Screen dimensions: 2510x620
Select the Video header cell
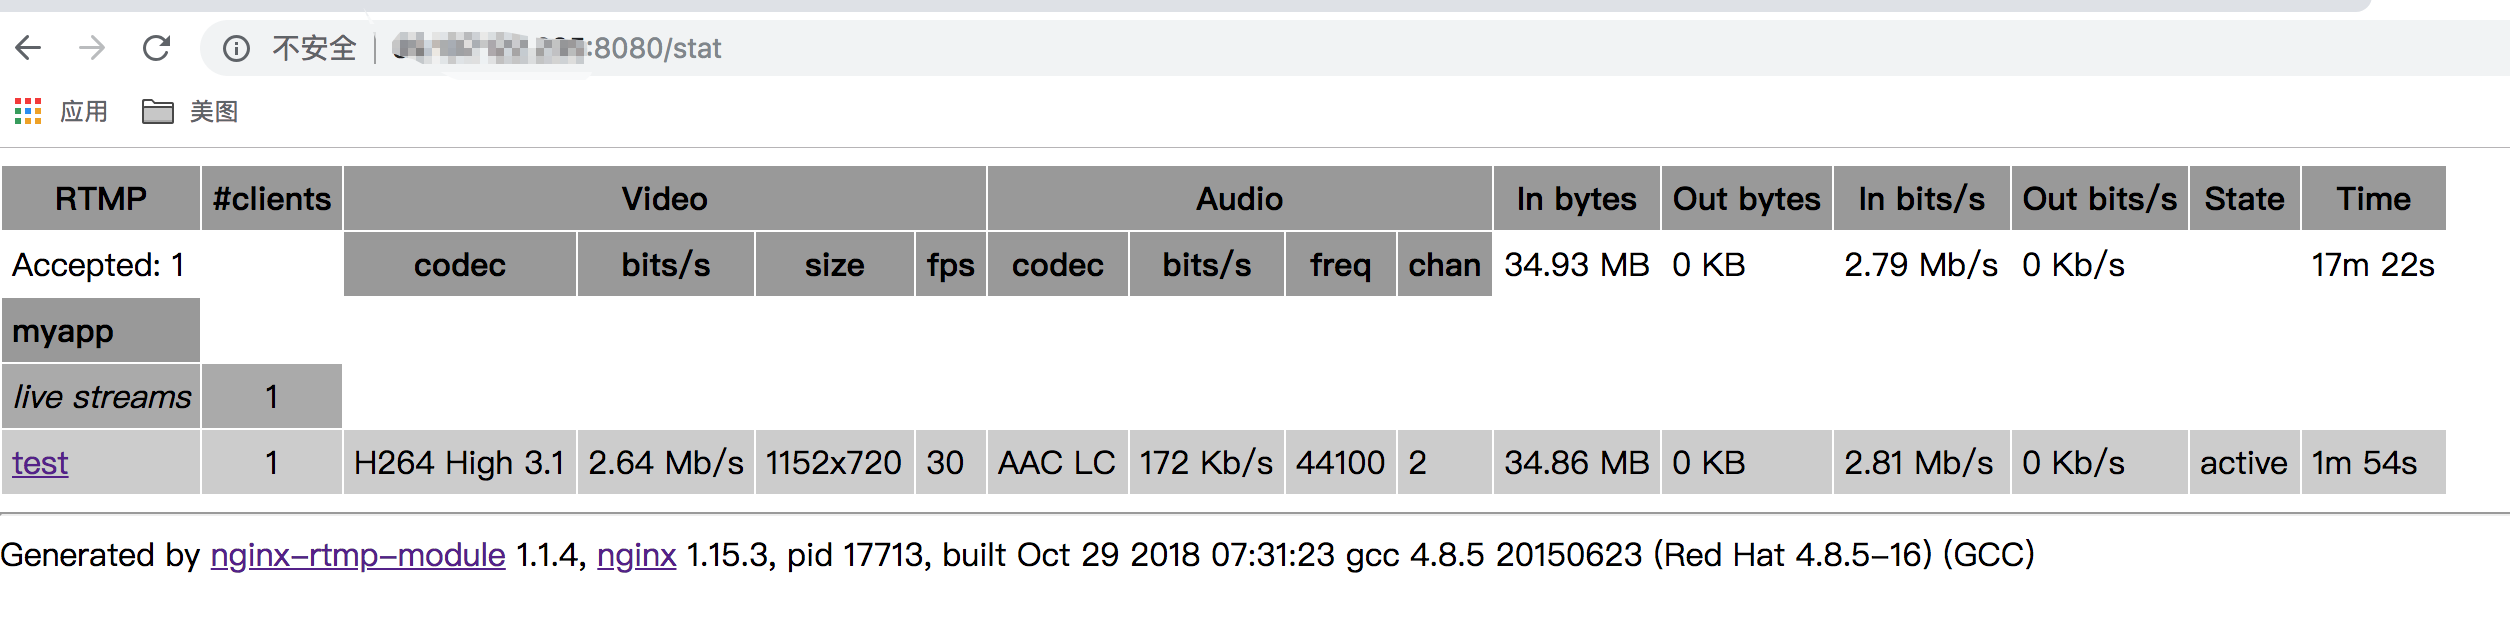pyautogui.click(x=664, y=199)
